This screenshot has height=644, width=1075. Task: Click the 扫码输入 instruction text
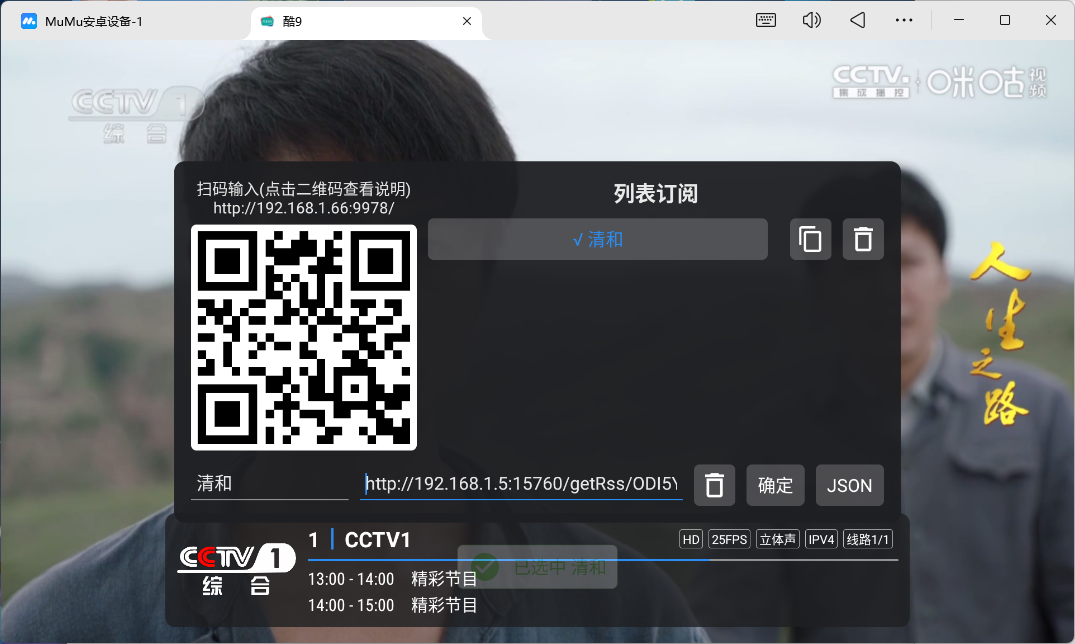[304, 189]
